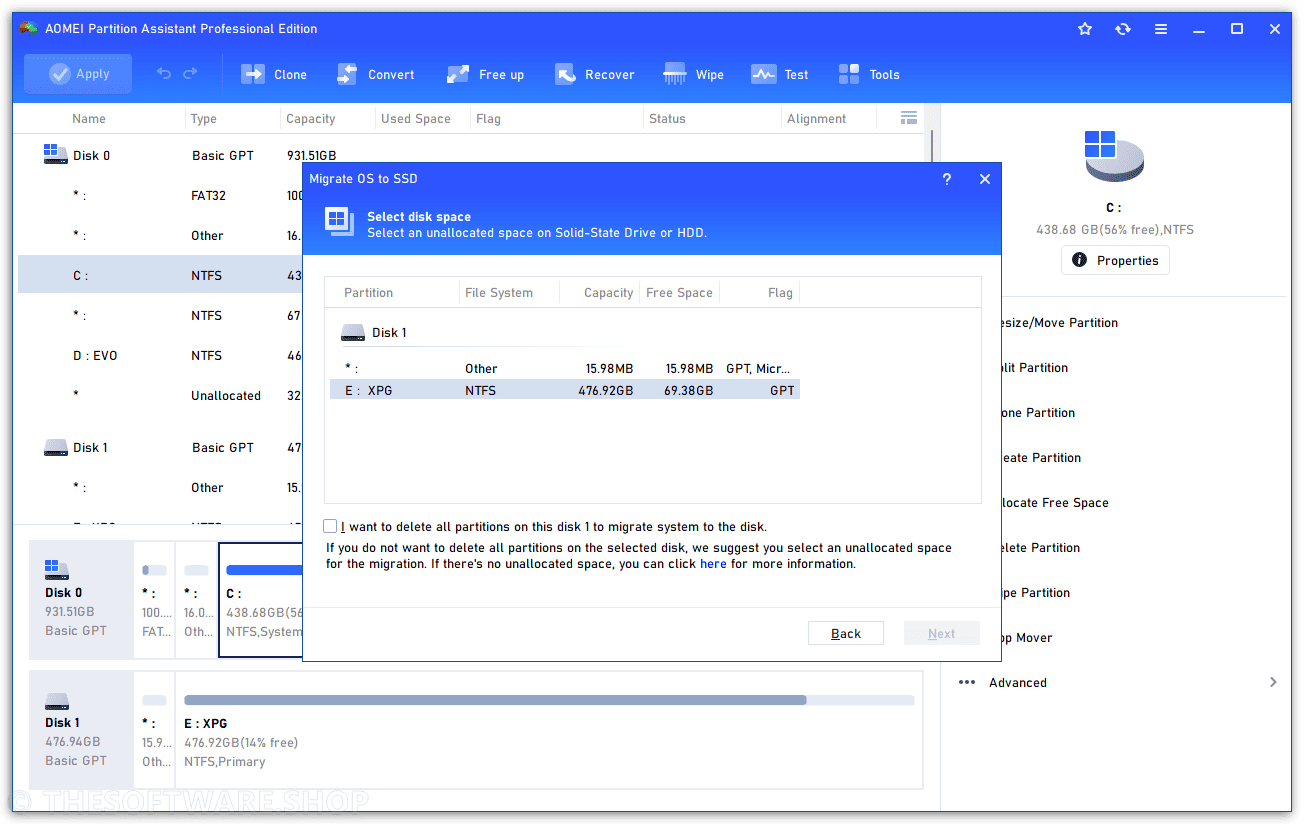Select the C: NTFS row in main list
The image size is (1304, 824).
(x=160, y=275)
